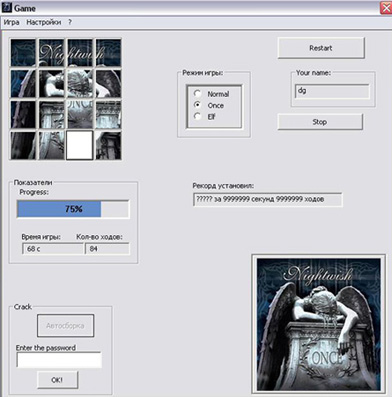
Task: Click the Game window title icon
Action: [7, 7]
